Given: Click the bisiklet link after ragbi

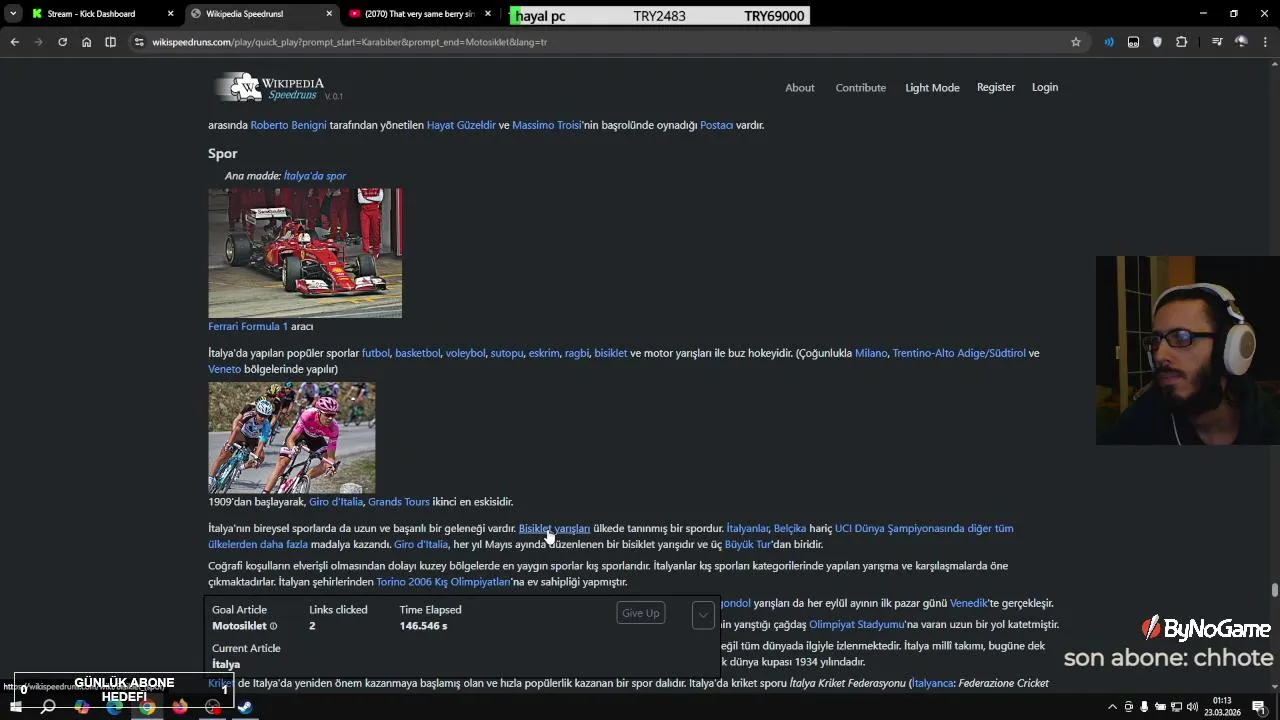Looking at the screenshot, I should tap(610, 353).
